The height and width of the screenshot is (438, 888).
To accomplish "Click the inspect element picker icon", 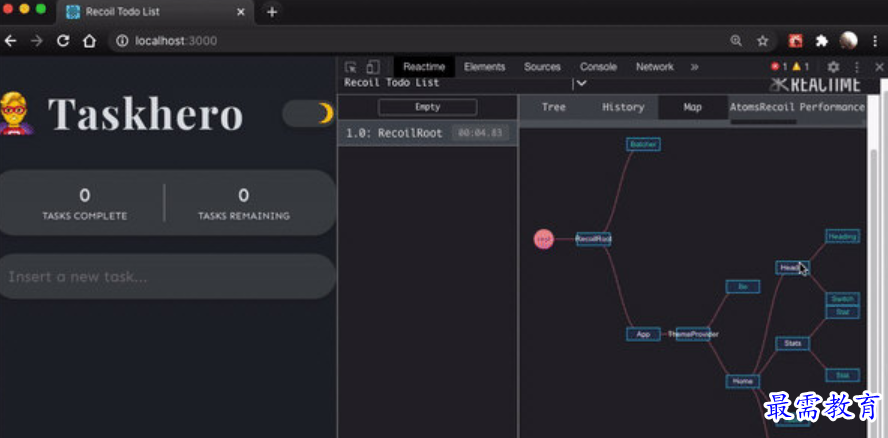I will point(351,67).
